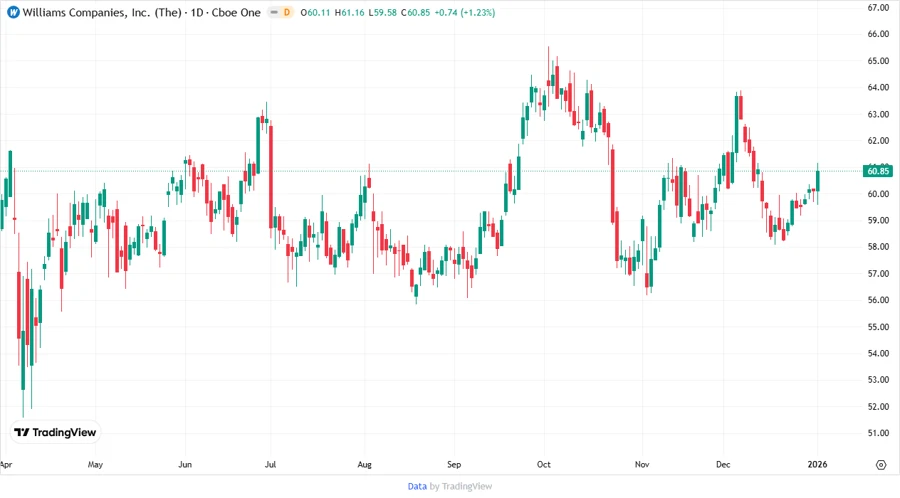Click the TradingView logo badge
Viewport: 900px width, 498px height.
55,433
